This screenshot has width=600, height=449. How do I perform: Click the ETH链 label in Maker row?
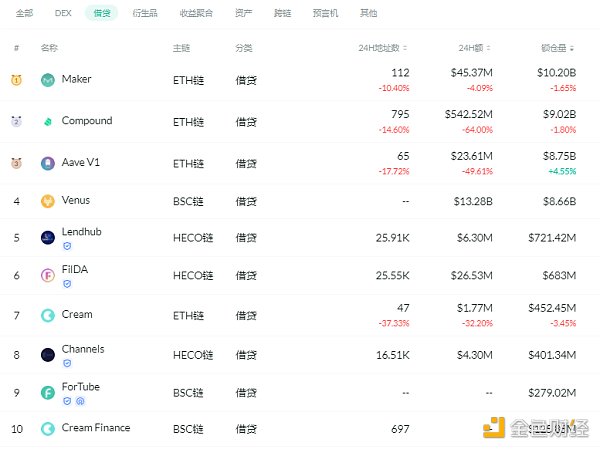(x=188, y=80)
